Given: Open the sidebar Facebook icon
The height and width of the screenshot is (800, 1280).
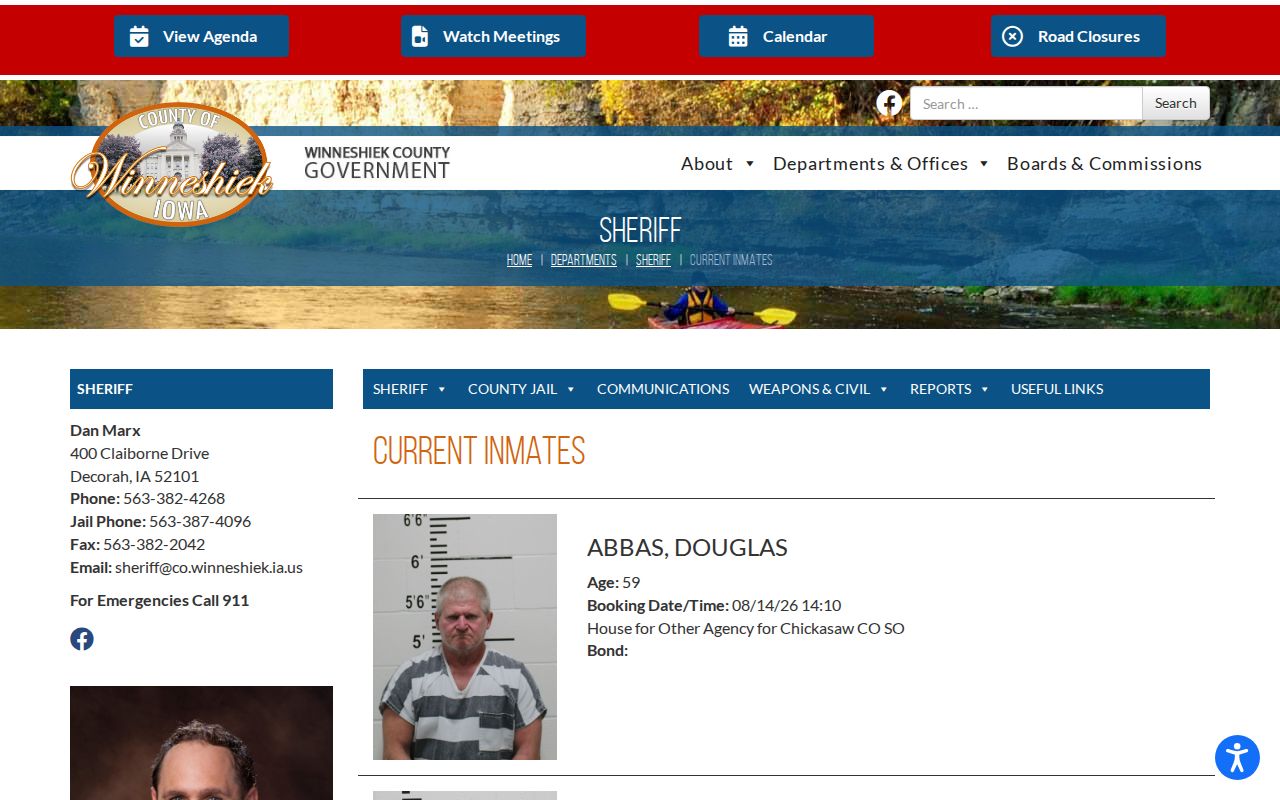Looking at the screenshot, I should tap(82, 639).
